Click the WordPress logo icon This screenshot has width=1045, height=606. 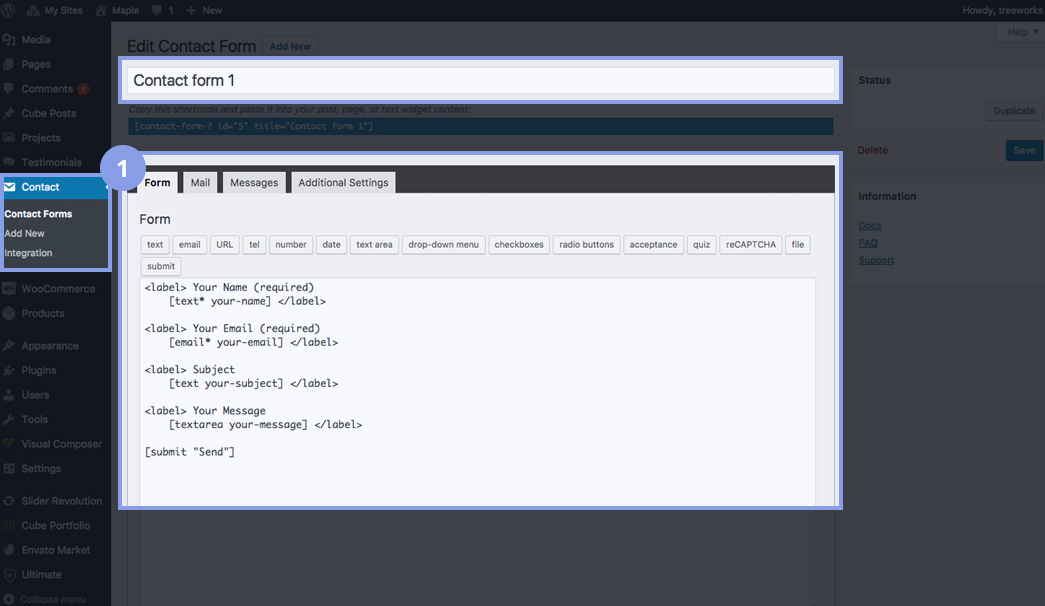click(10, 10)
